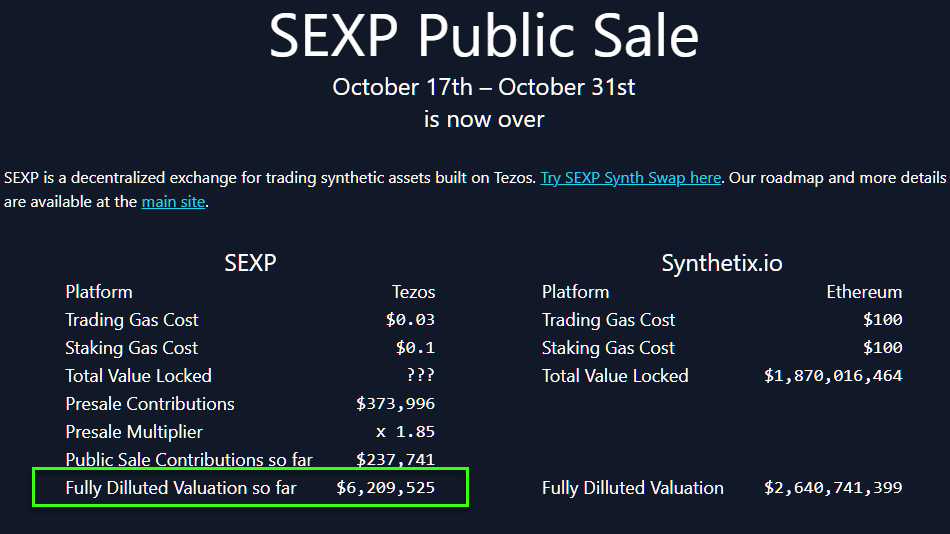Select the Public Sale Contributions $237,741 amount
Viewport: 950px width, 534px height.
pyautogui.click(x=395, y=459)
